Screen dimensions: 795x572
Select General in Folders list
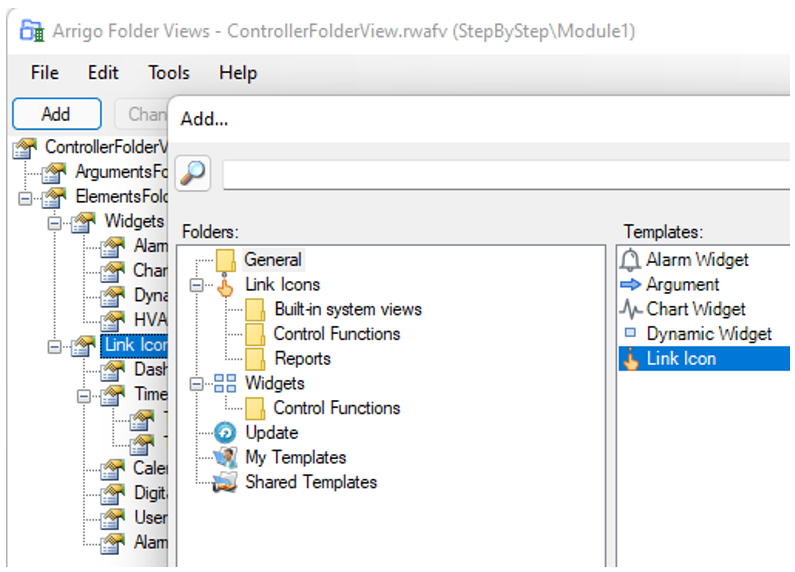[273, 260]
